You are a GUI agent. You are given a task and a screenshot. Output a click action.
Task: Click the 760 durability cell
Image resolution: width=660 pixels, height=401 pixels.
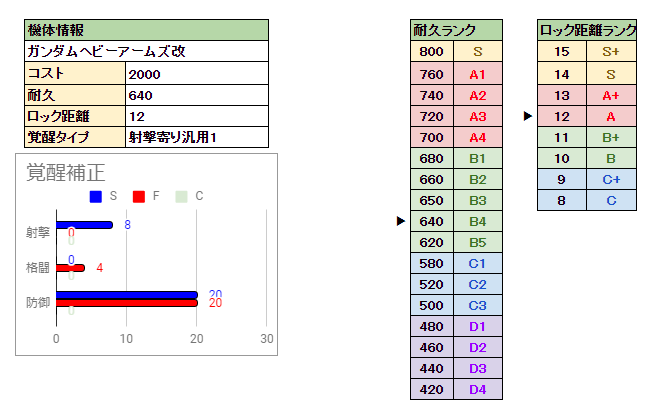tap(432, 74)
